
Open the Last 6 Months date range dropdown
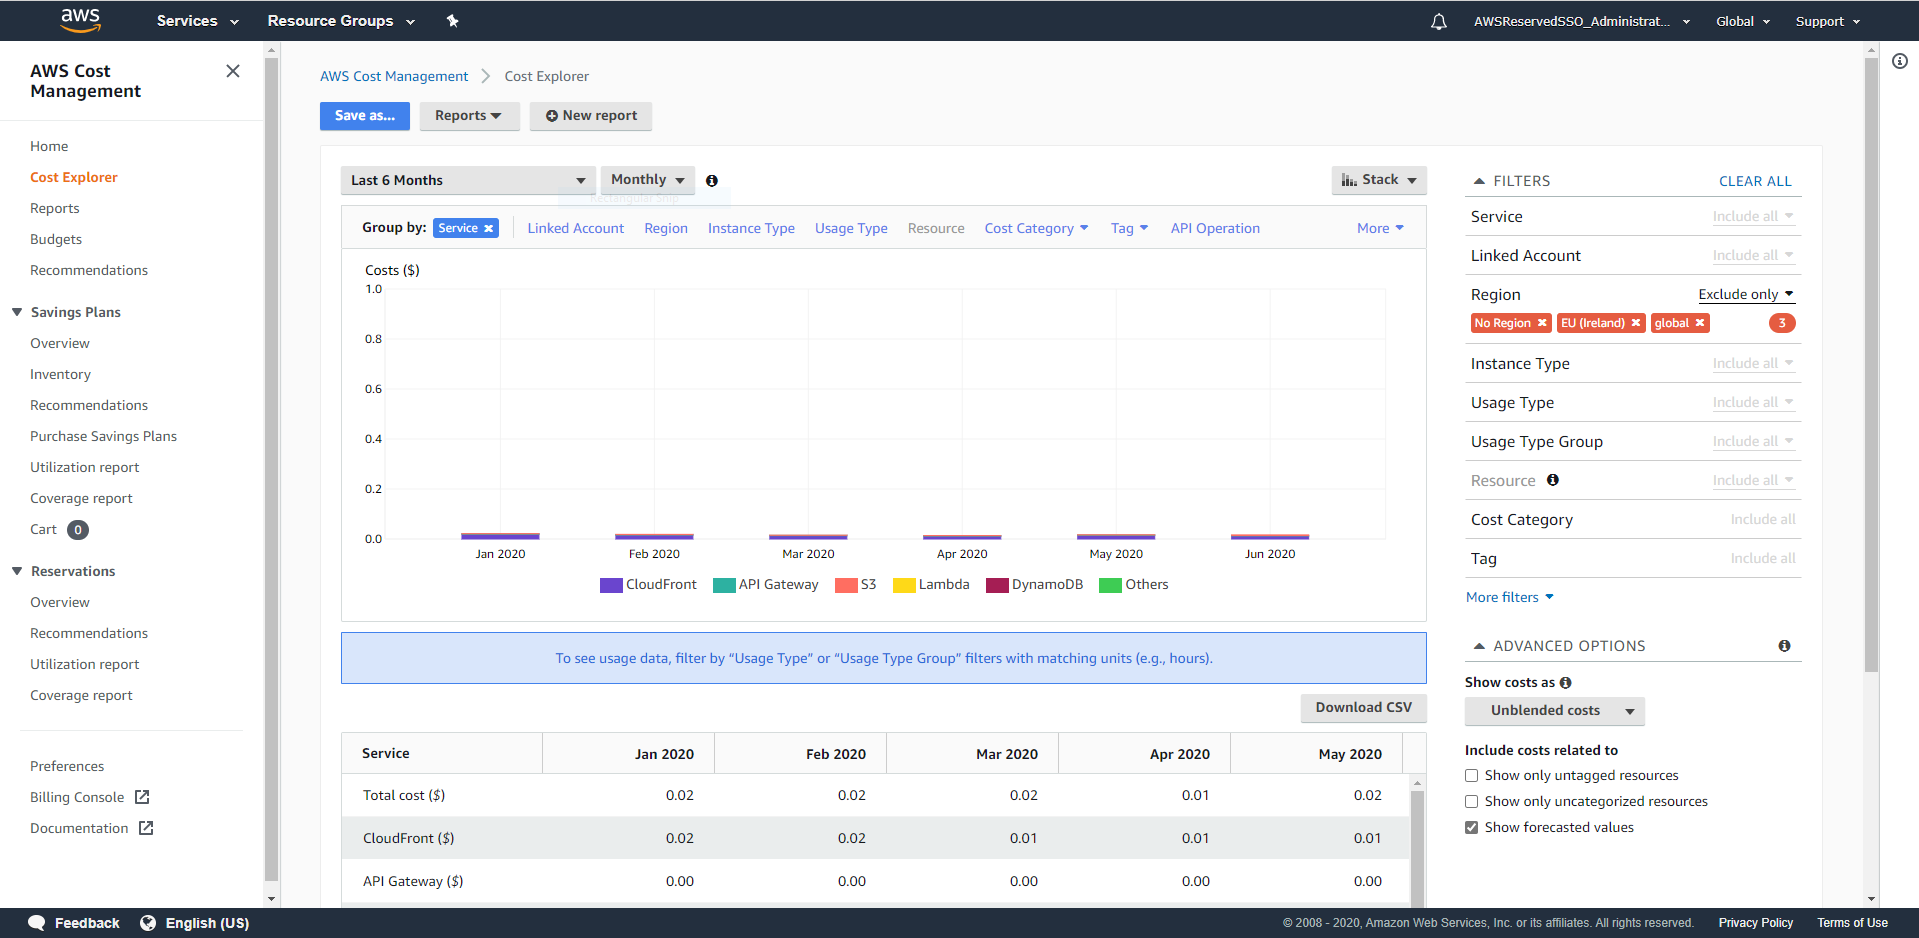click(x=468, y=181)
